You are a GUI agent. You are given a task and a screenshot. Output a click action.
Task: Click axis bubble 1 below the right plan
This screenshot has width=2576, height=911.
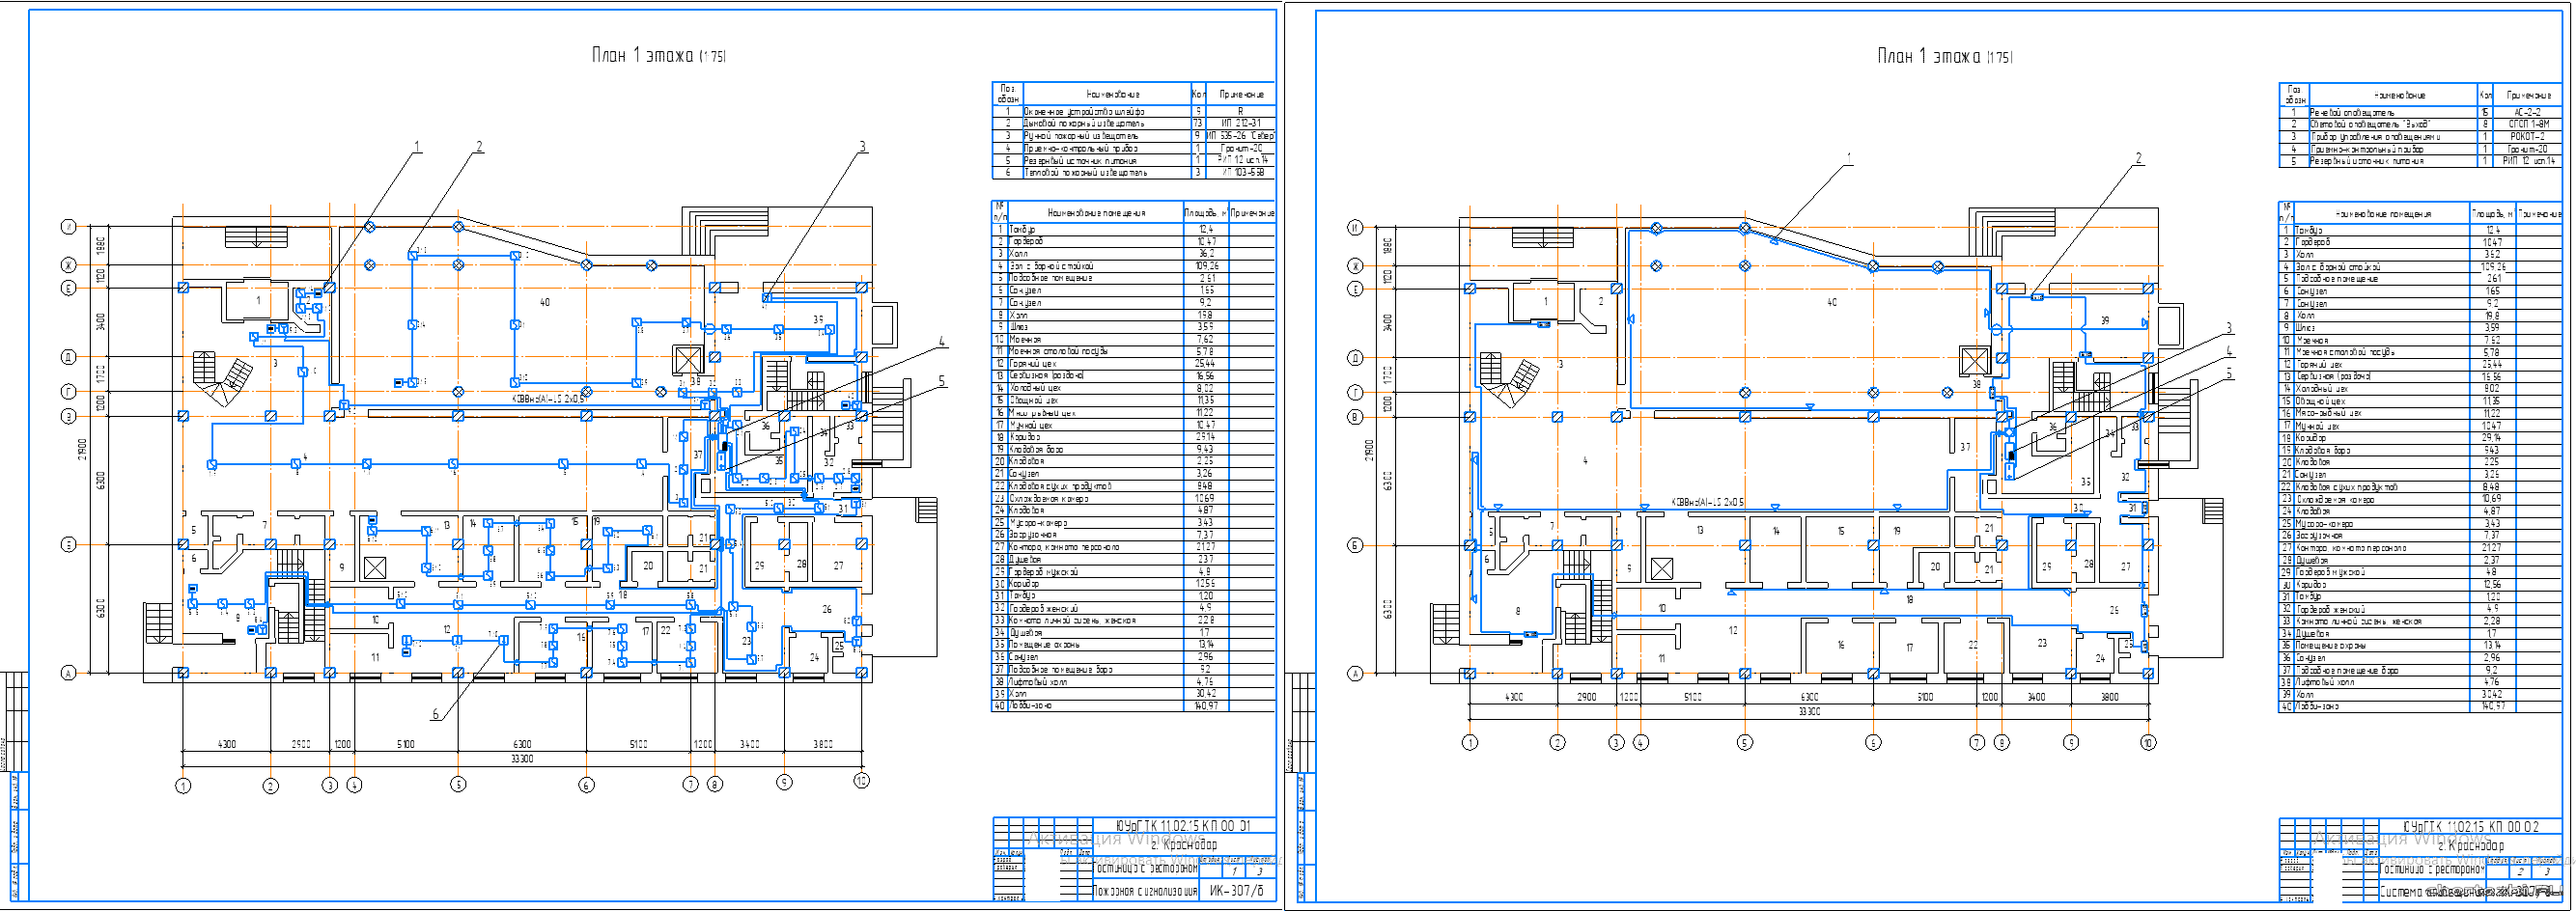click(x=1470, y=743)
